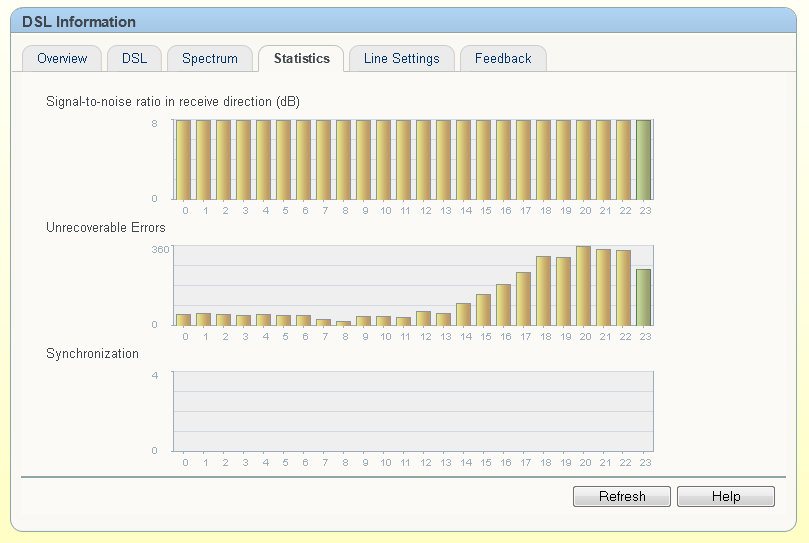Viewport: 809px width, 543px height.
Task: Click the hour-0 bar in Unrecoverable Errors chart
Action: pos(184,320)
